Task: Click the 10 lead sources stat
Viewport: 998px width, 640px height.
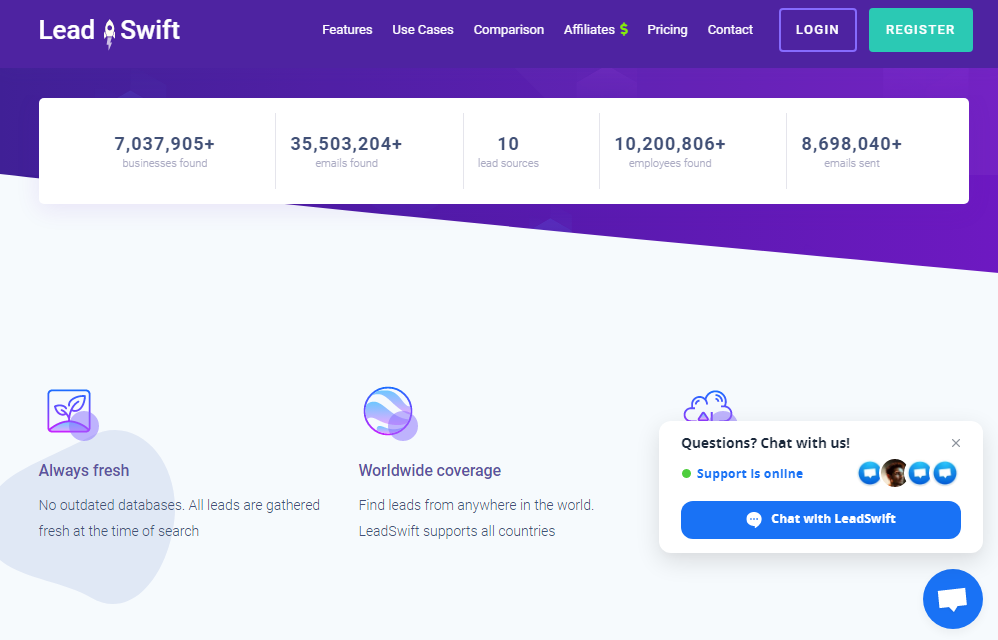Action: [x=508, y=151]
